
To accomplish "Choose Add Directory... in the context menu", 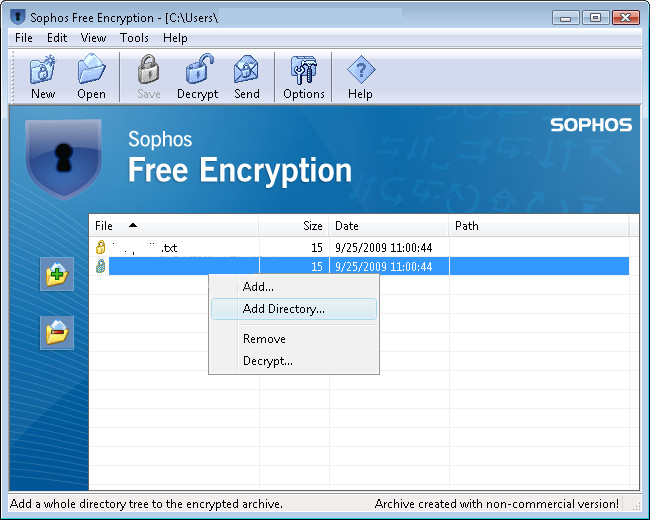I will 294,309.
